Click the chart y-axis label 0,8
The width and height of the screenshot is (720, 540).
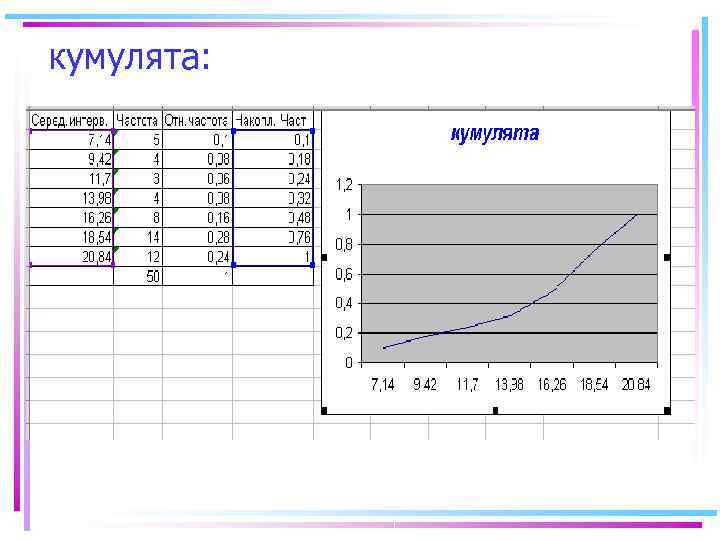(x=344, y=244)
